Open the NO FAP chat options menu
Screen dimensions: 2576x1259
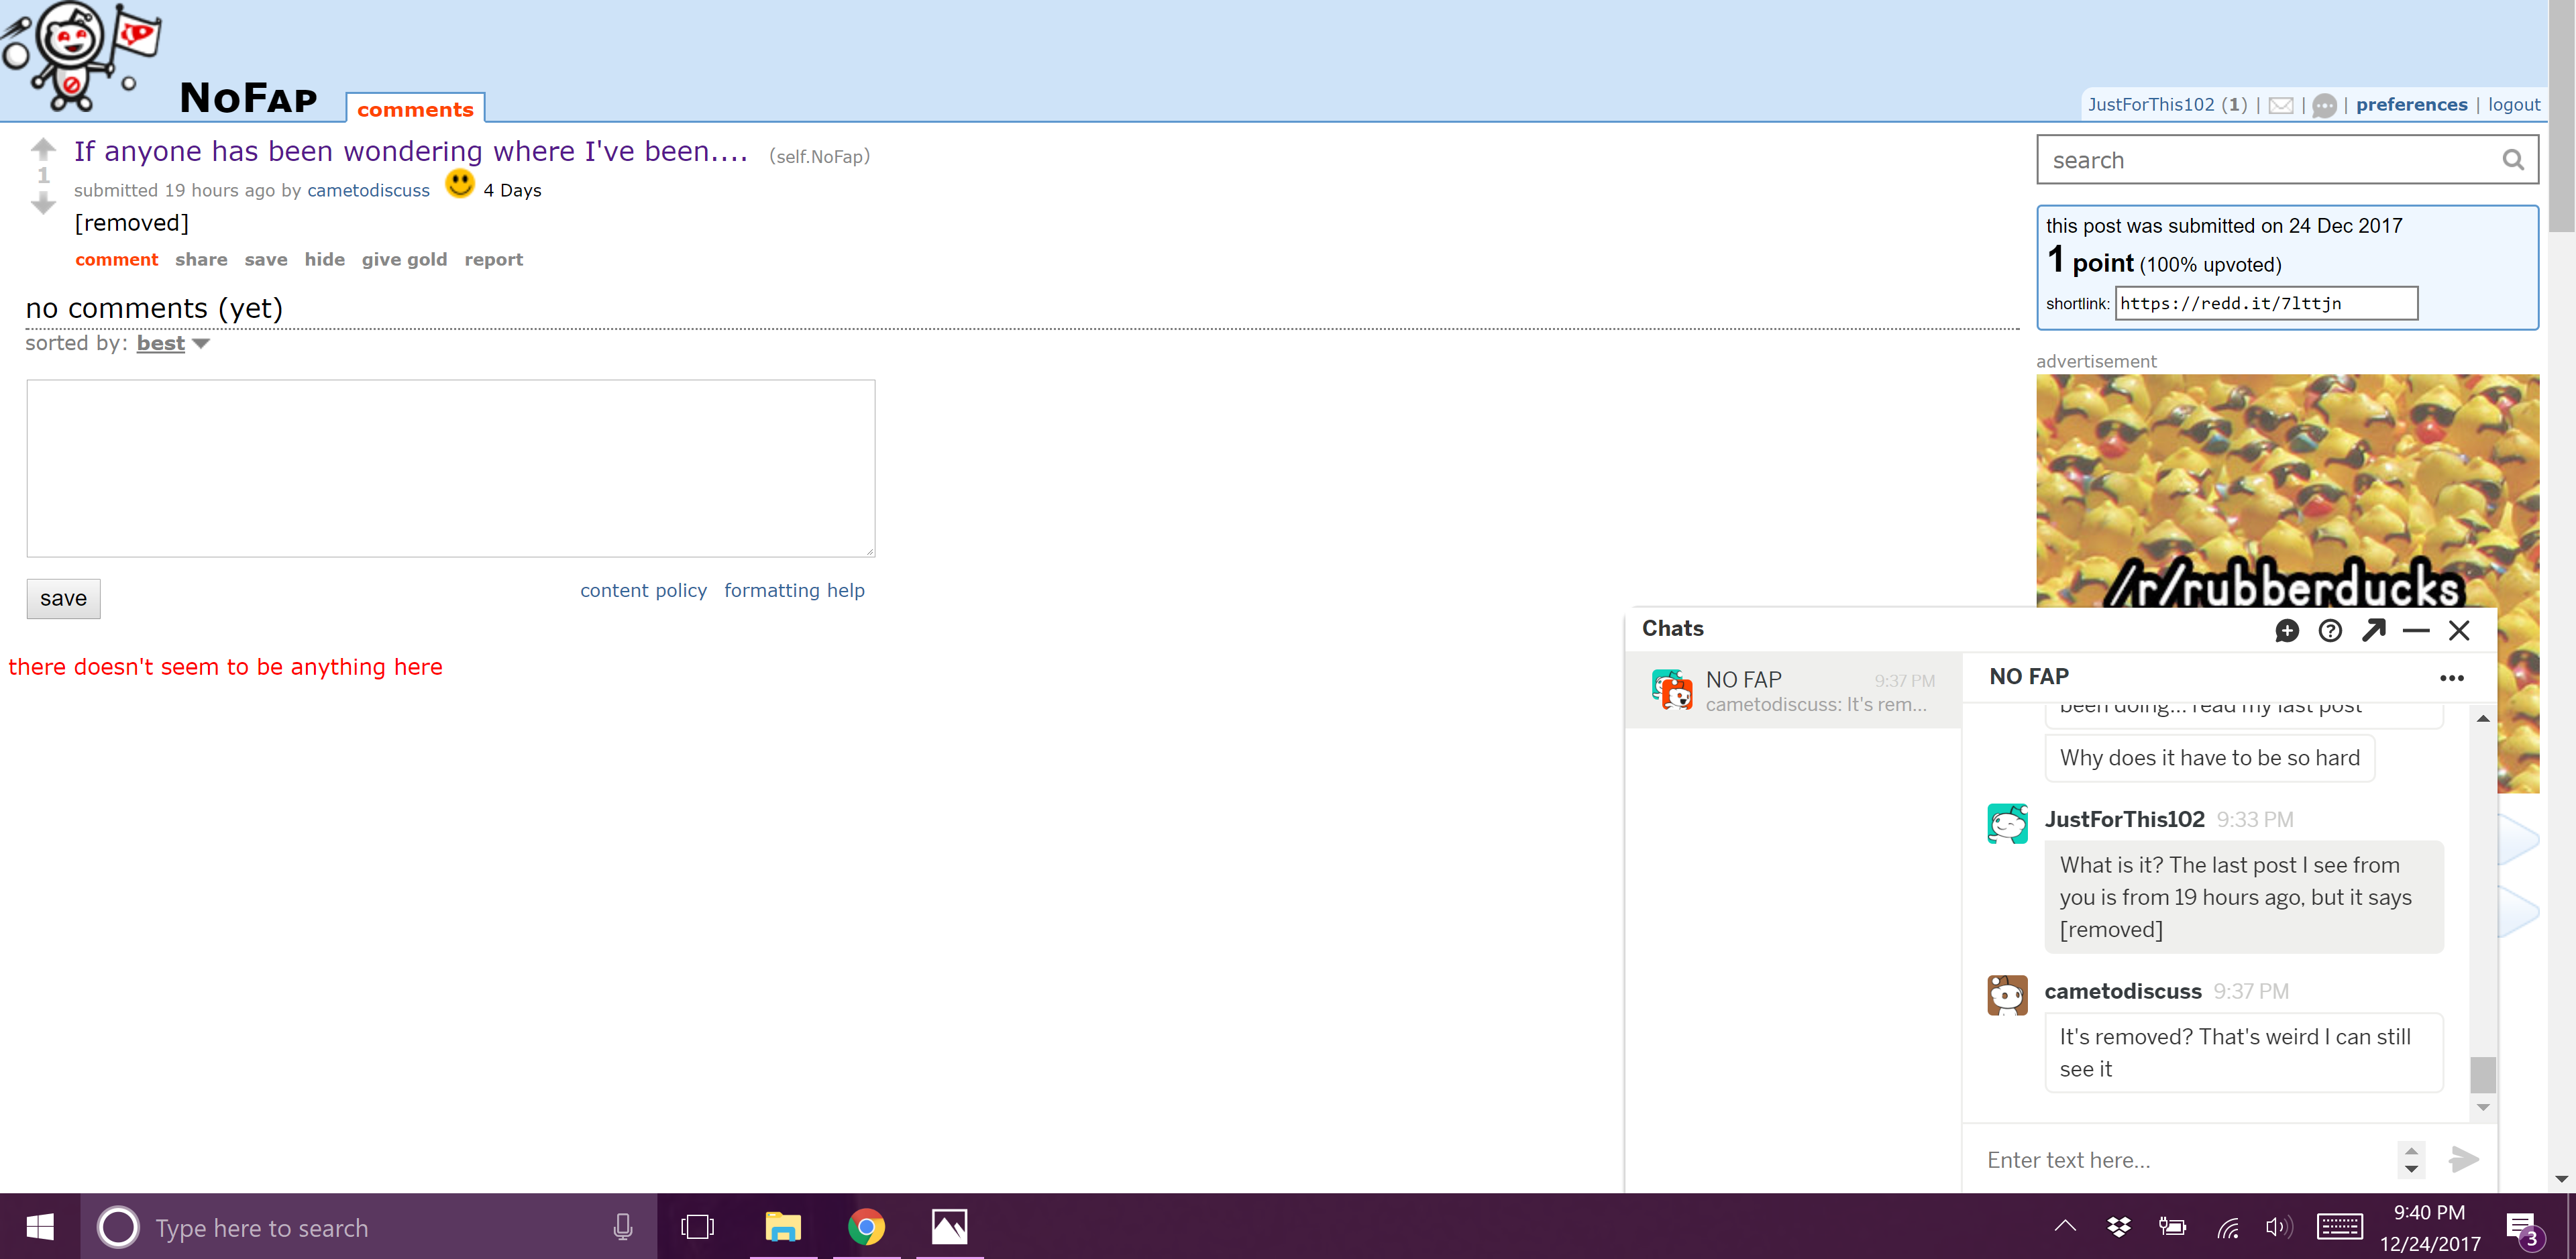(2452, 678)
